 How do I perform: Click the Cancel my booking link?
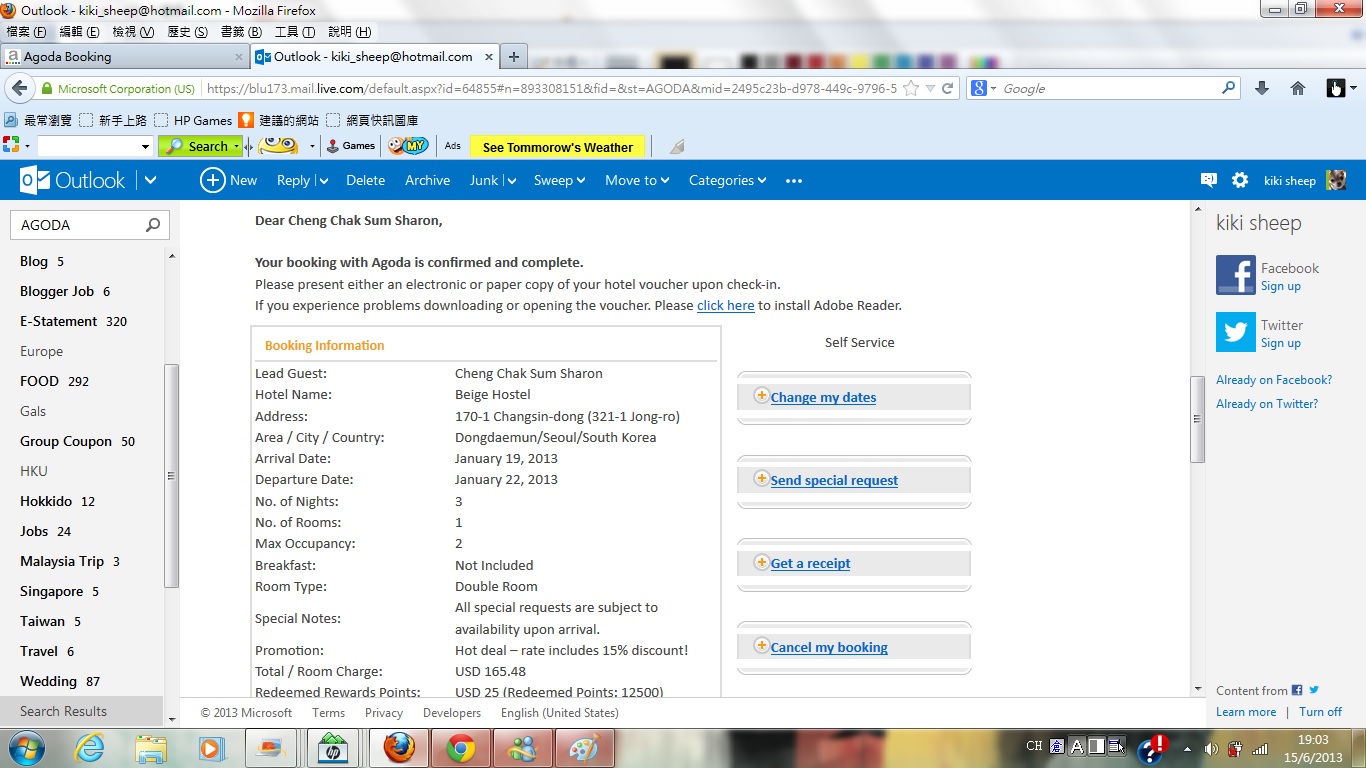tap(829, 647)
